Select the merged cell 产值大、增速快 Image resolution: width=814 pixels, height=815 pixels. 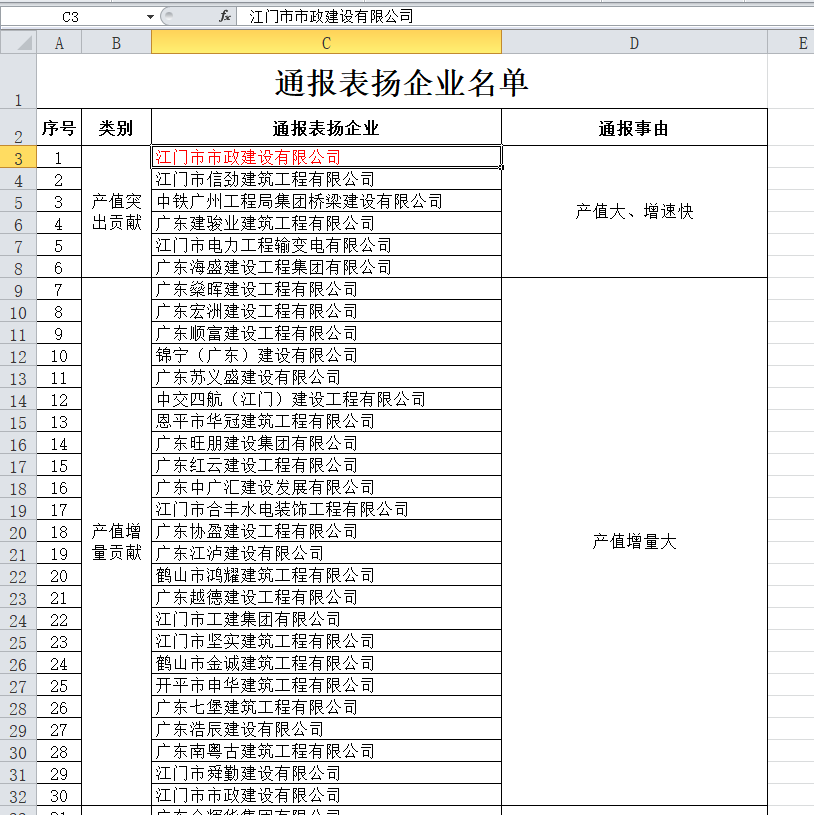tap(634, 212)
